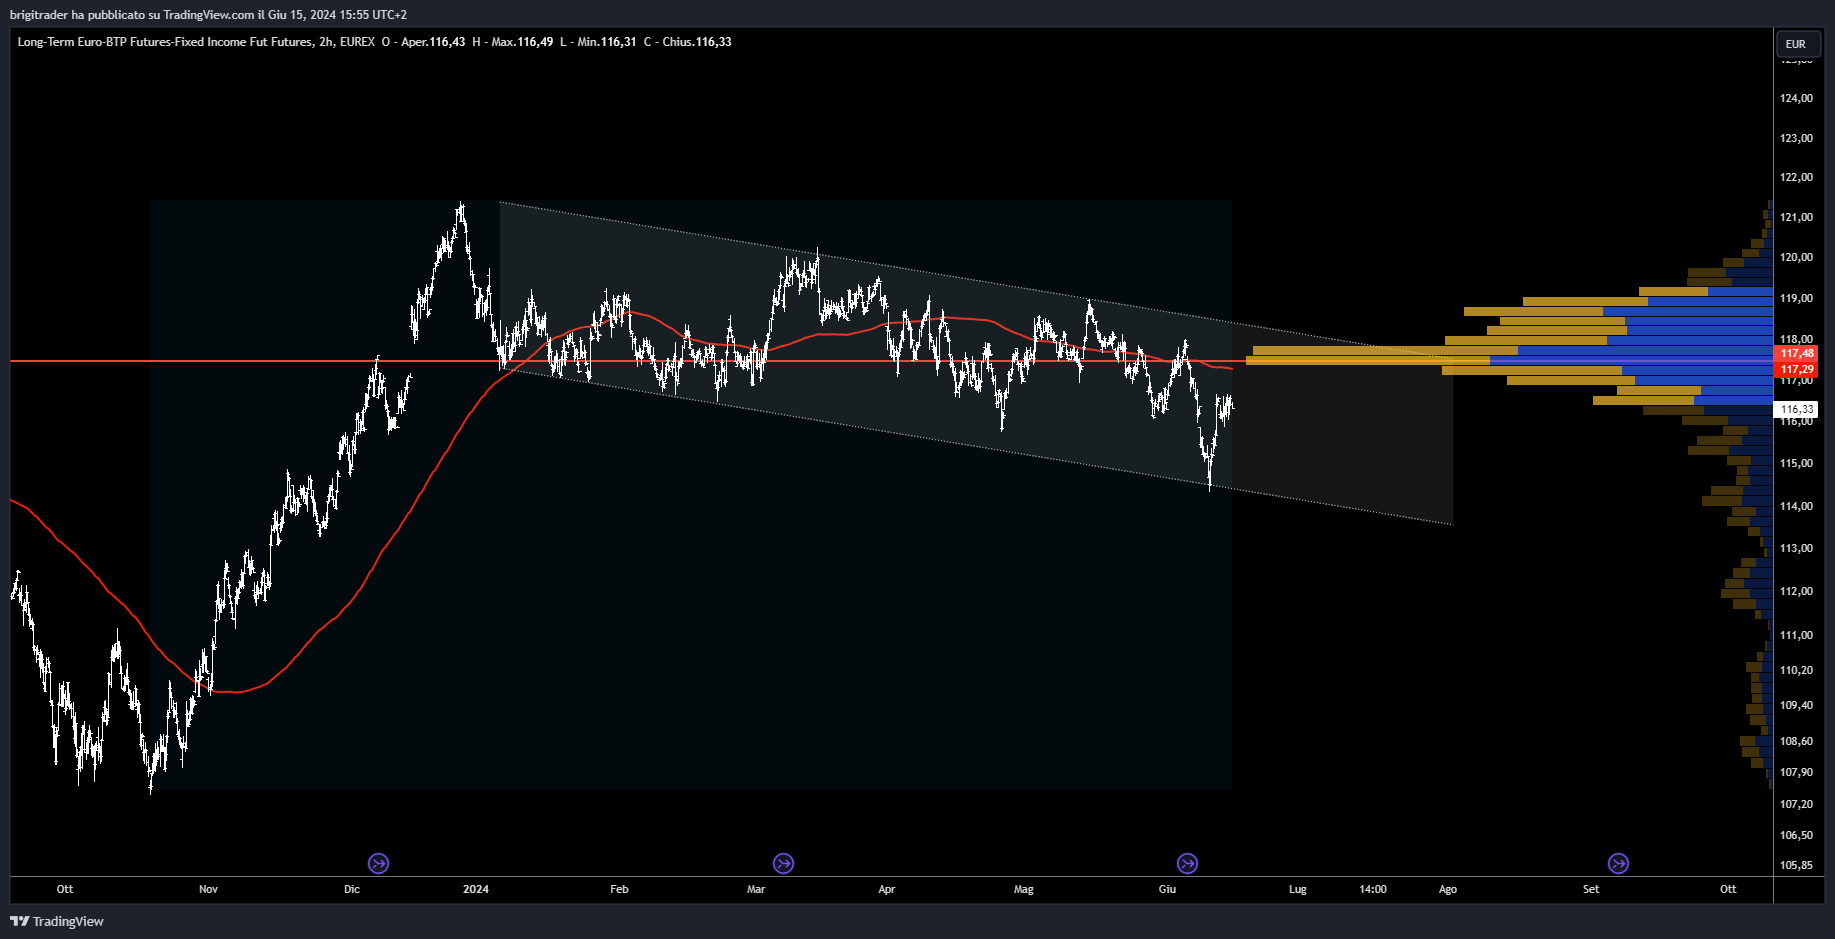Click the Giu label on the time axis
Viewport: 1835px width, 939px height.
tap(1167, 889)
